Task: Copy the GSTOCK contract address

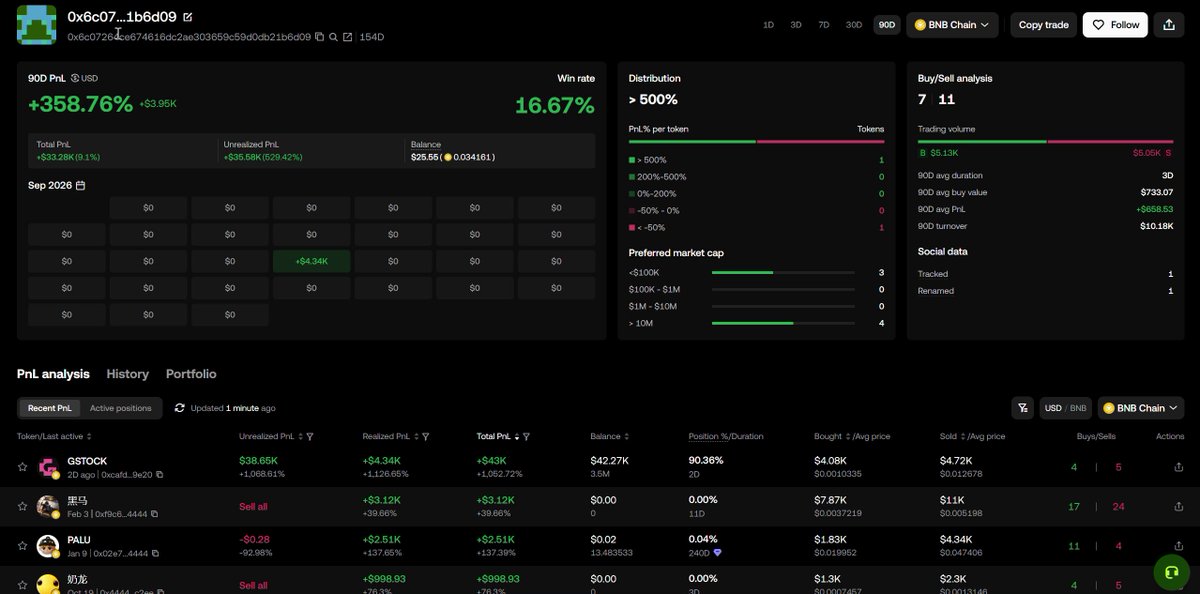Action: pyautogui.click(x=159, y=475)
